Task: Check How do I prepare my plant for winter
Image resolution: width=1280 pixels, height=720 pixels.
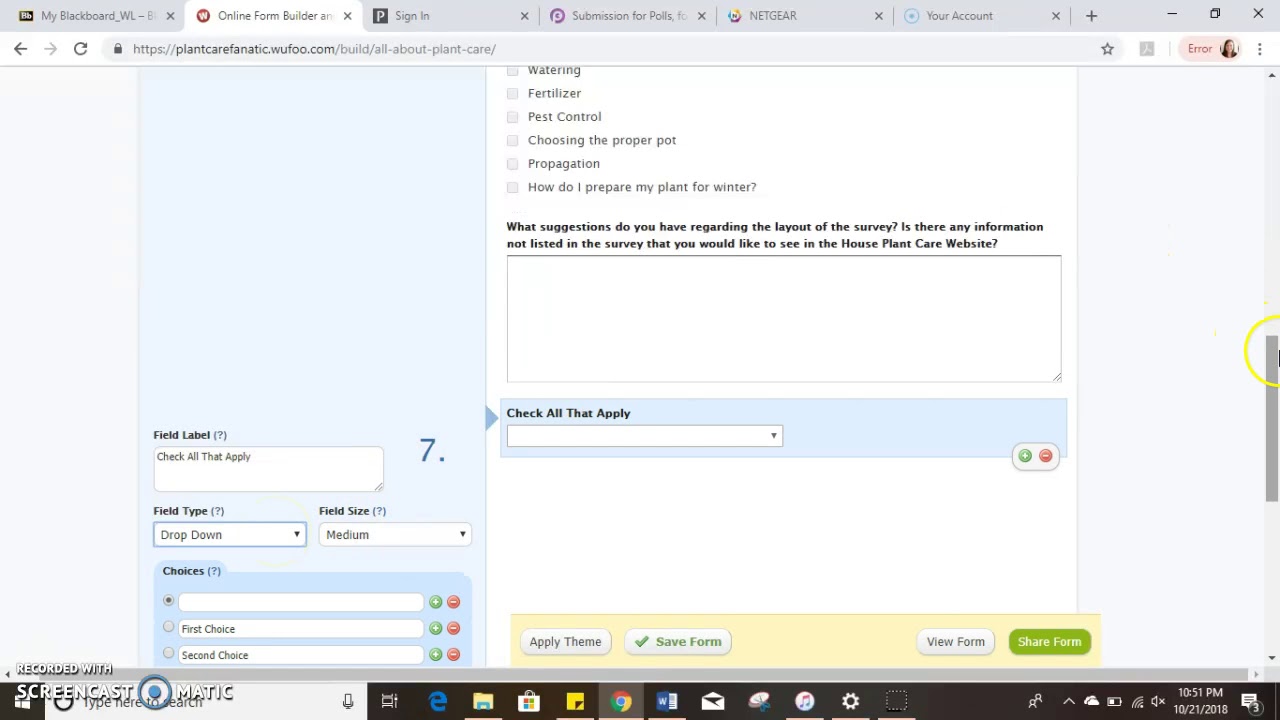Action: (513, 187)
